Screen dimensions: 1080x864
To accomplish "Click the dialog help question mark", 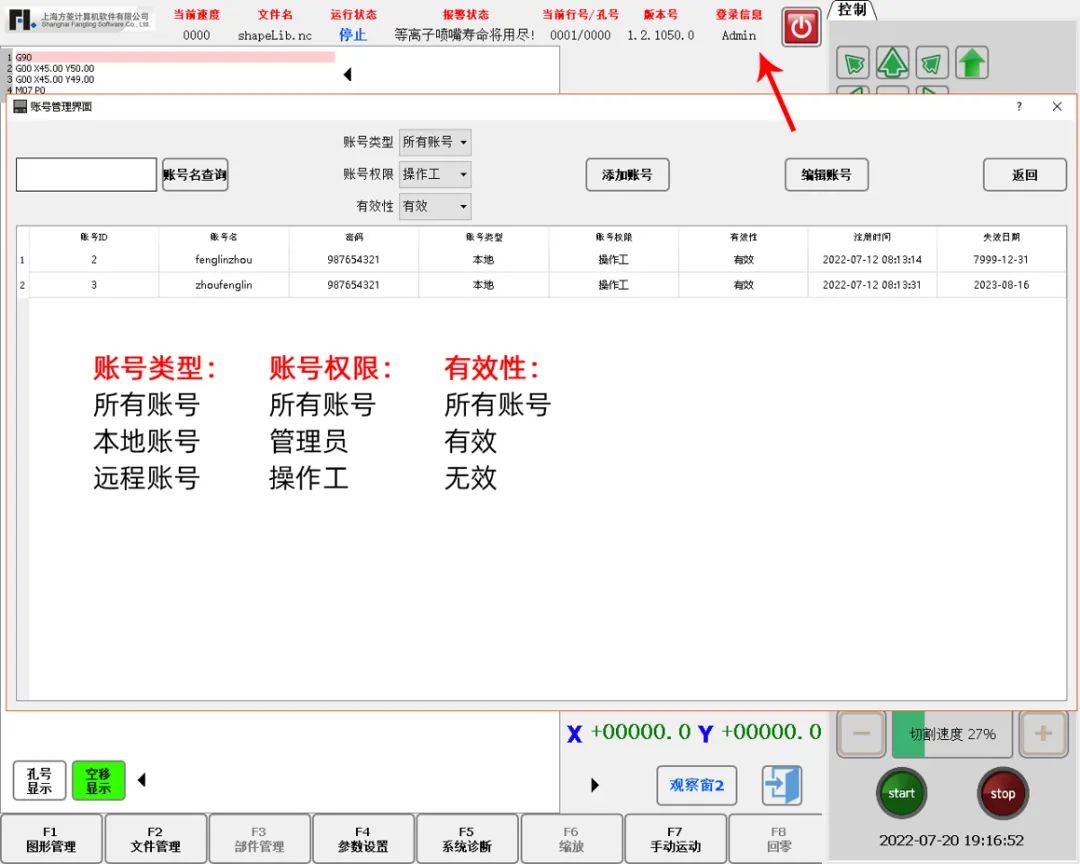I will [1019, 106].
